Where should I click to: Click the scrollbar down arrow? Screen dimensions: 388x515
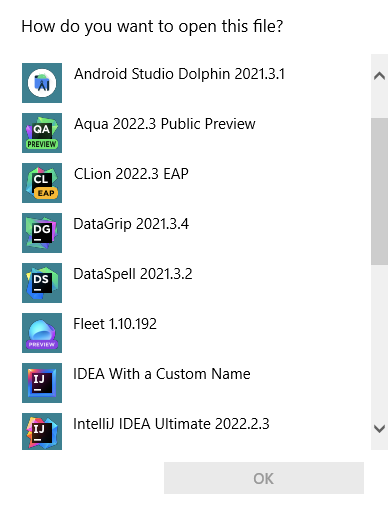pyautogui.click(x=379, y=428)
